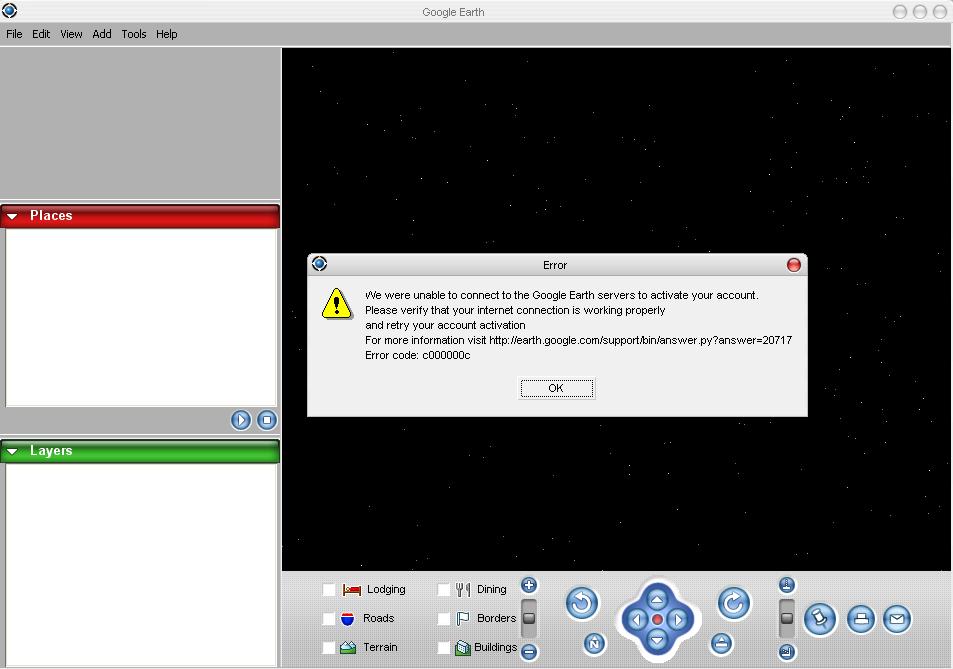Print the current view

tap(861, 619)
